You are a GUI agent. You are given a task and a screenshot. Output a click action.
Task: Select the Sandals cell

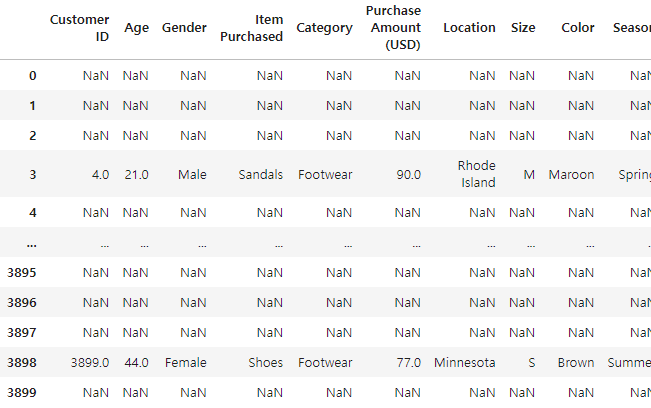260,174
